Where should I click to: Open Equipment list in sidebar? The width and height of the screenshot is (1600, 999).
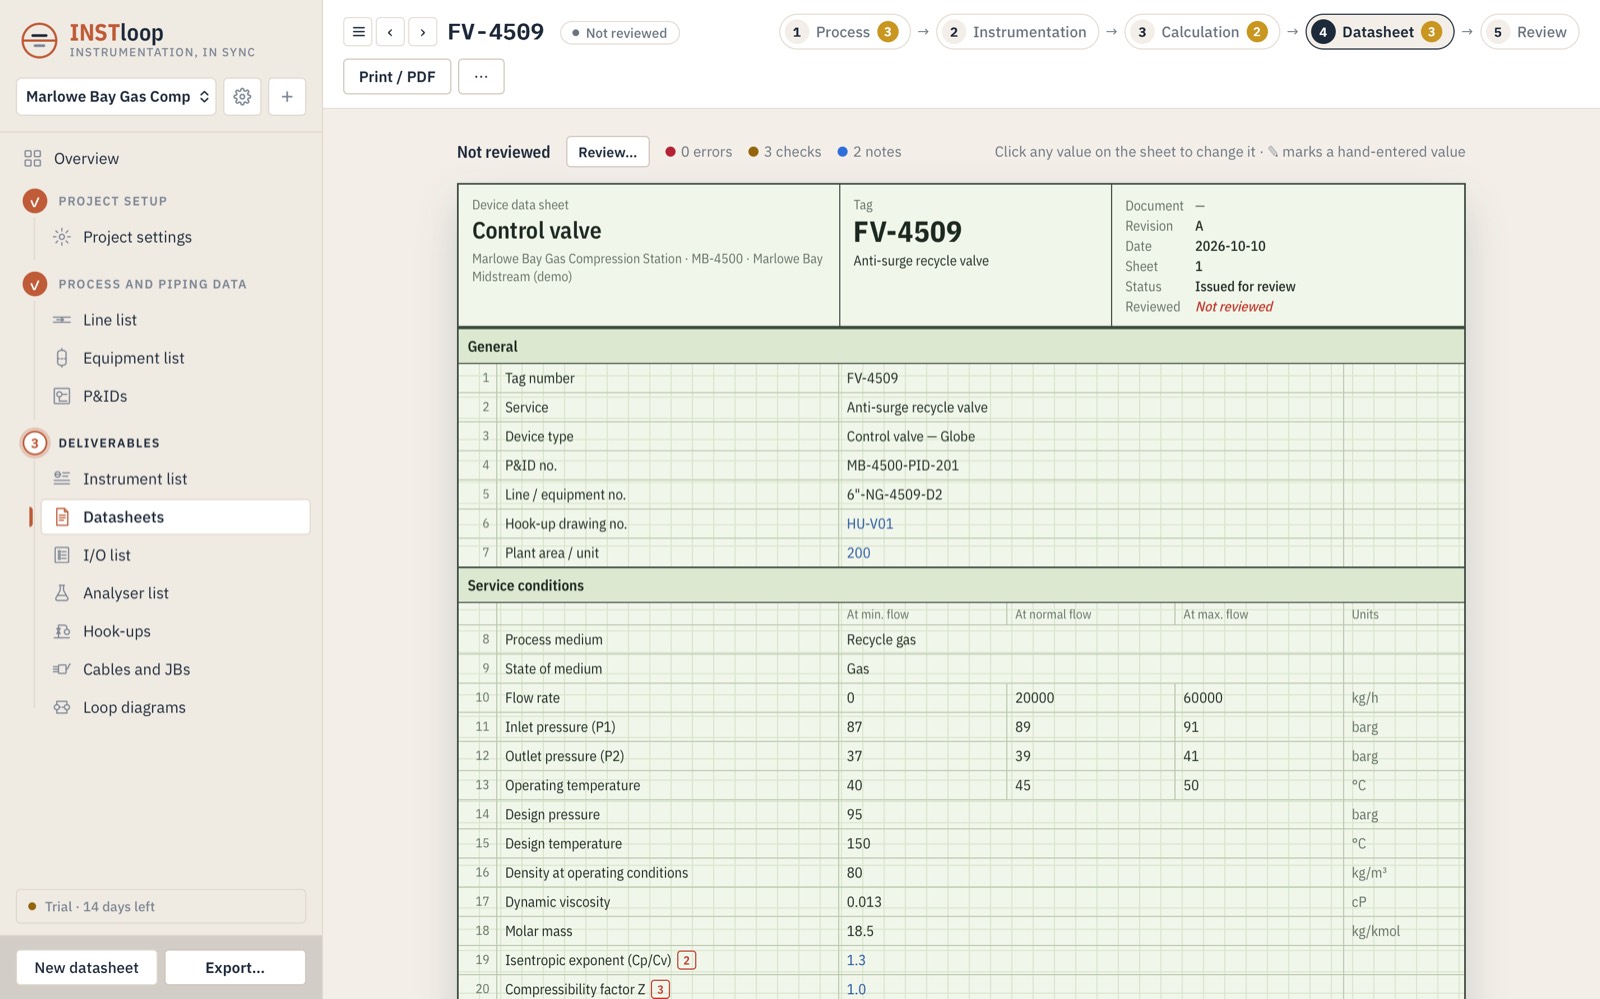pos(175,358)
